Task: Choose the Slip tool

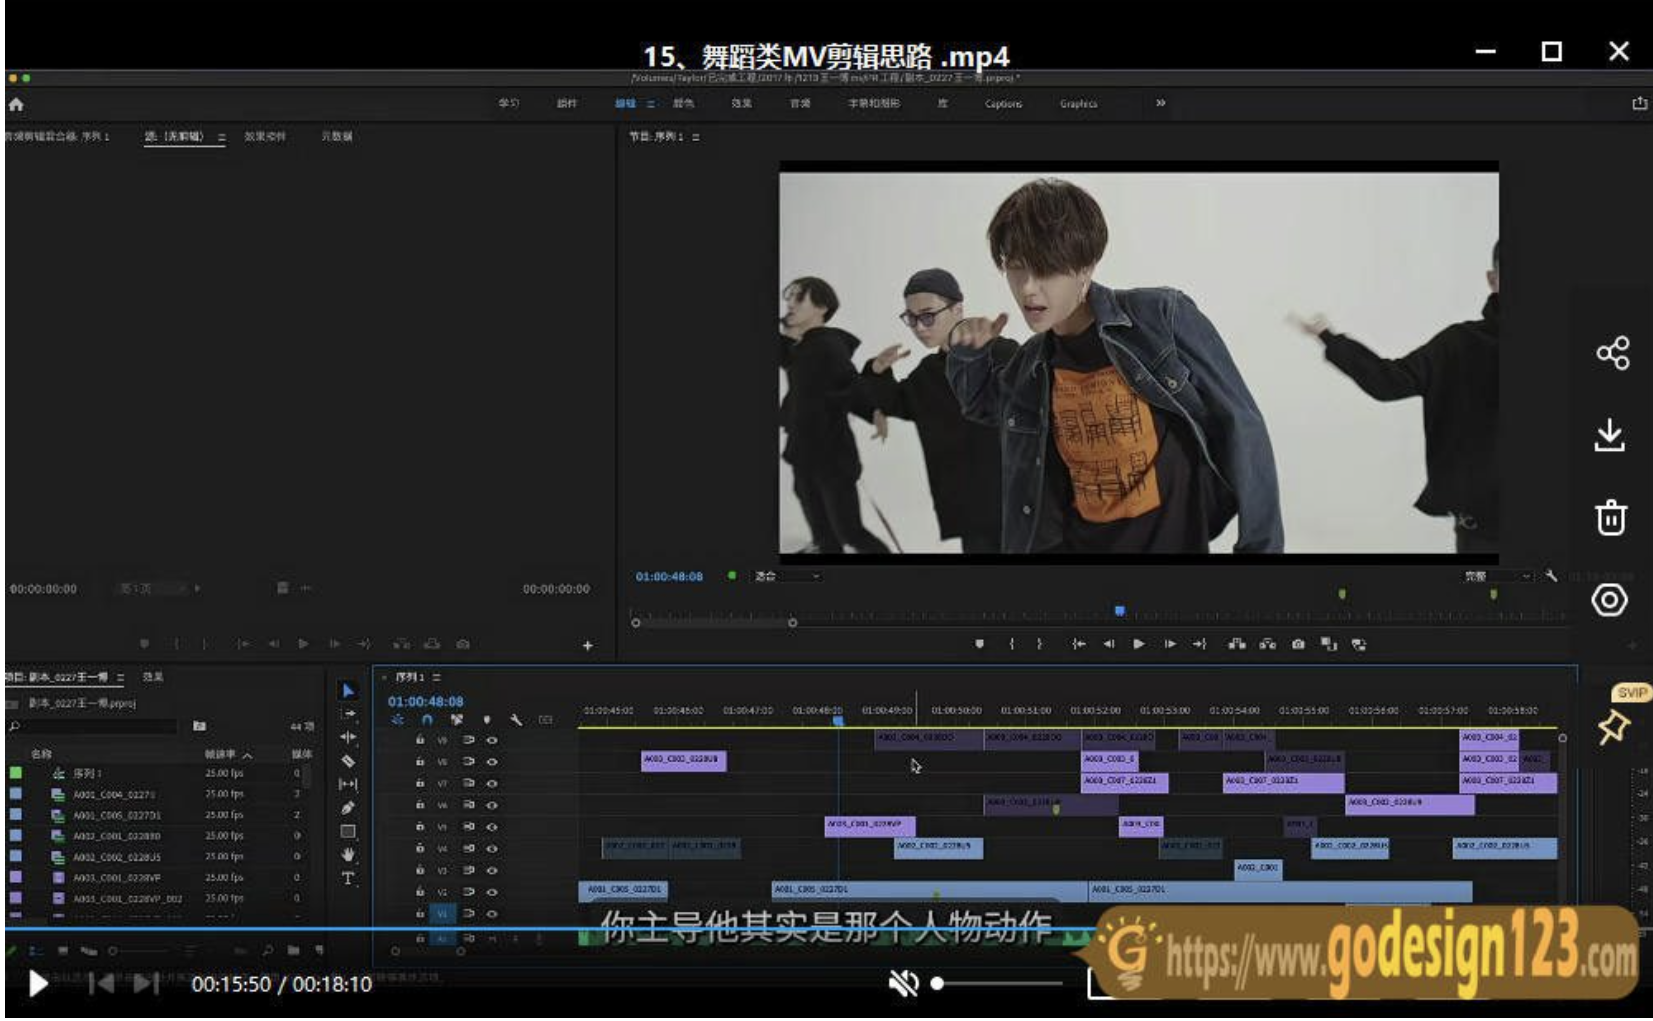Action: click(348, 784)
